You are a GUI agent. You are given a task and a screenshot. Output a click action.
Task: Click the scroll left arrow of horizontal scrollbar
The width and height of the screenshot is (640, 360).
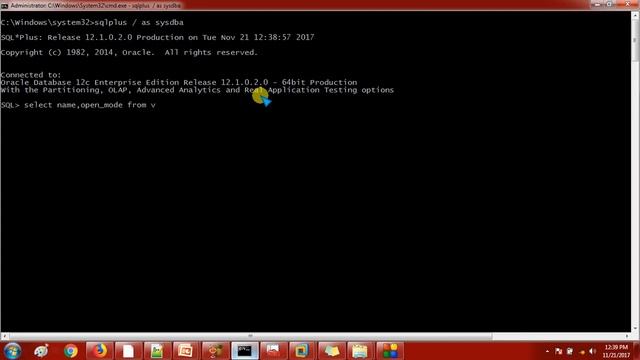[x=4, y=336]
